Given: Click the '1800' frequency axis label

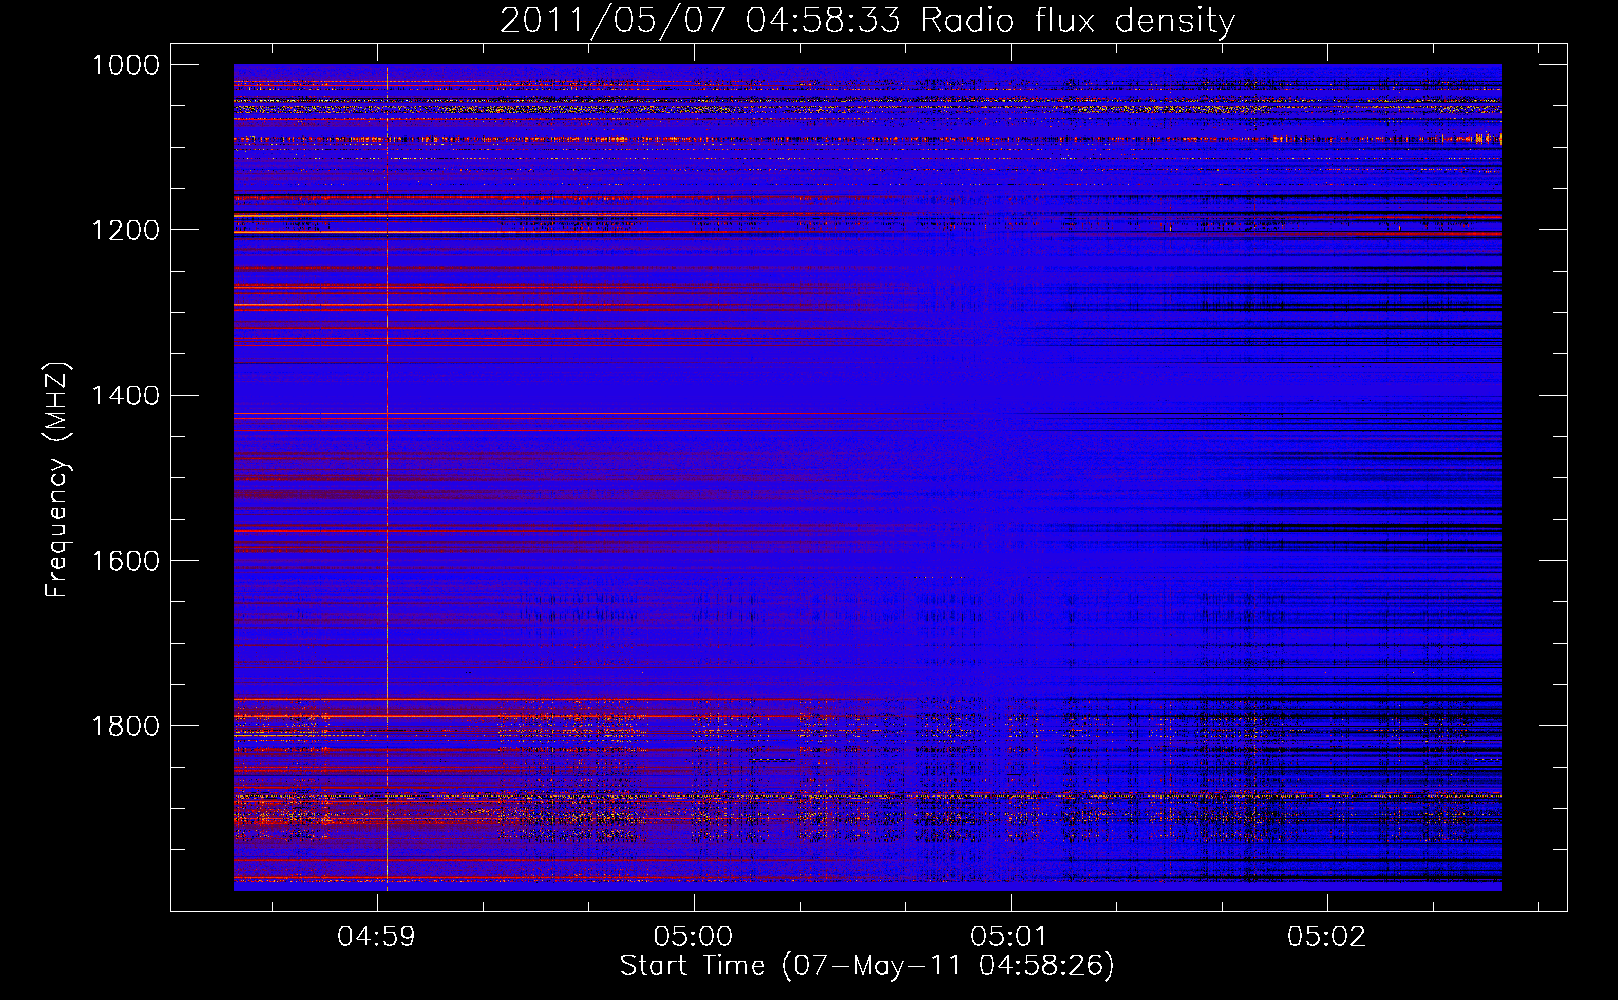Looking at the screenshot, I should point(126,725).
